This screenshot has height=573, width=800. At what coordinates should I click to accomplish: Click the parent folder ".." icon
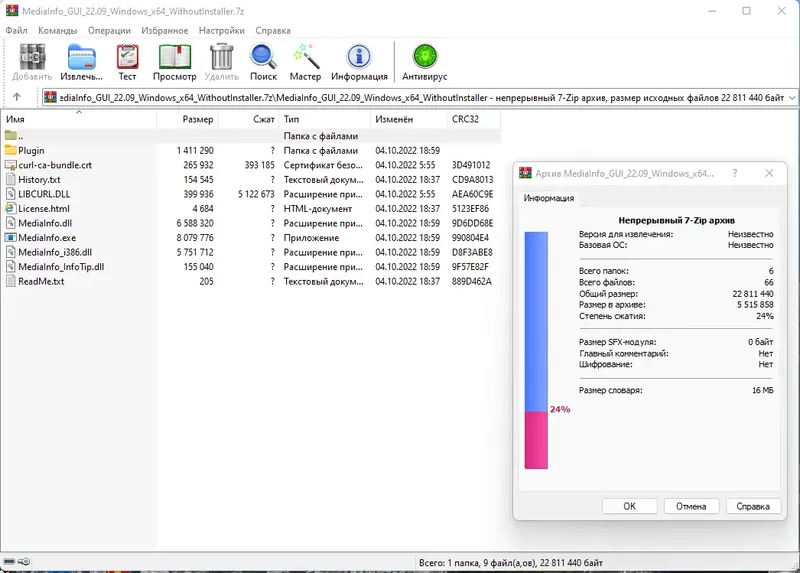10,136
